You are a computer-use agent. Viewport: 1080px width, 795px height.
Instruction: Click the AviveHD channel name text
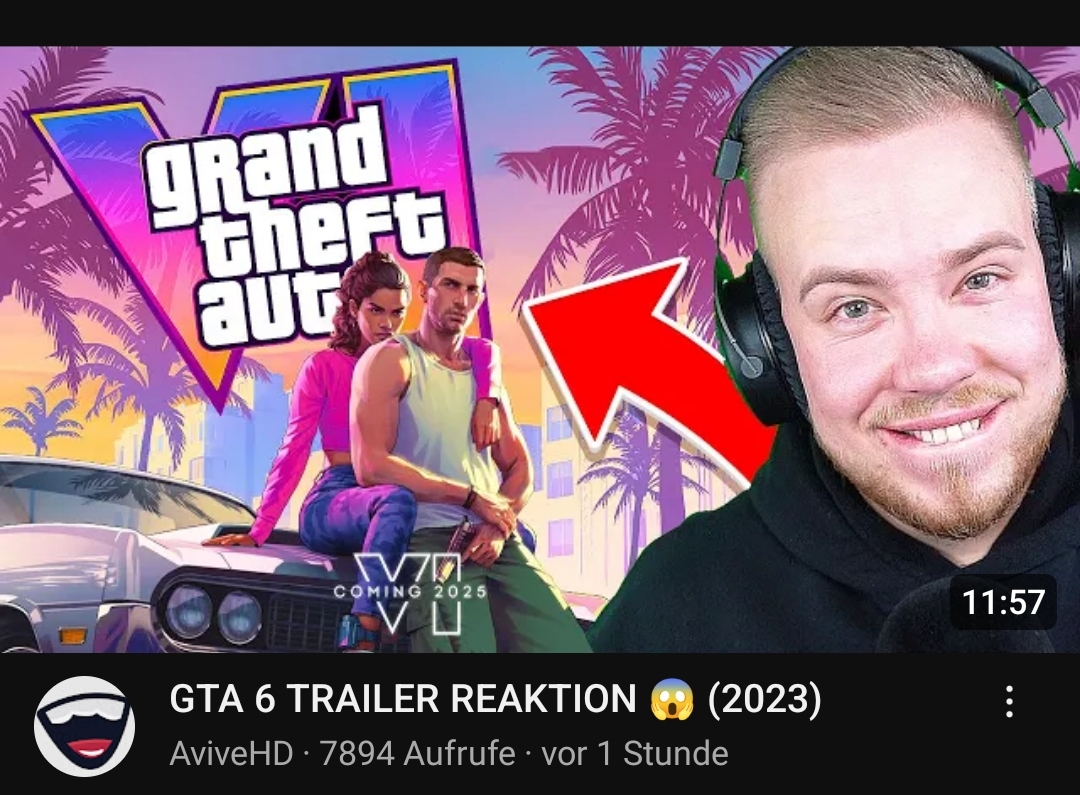click(x=231, y=753)
